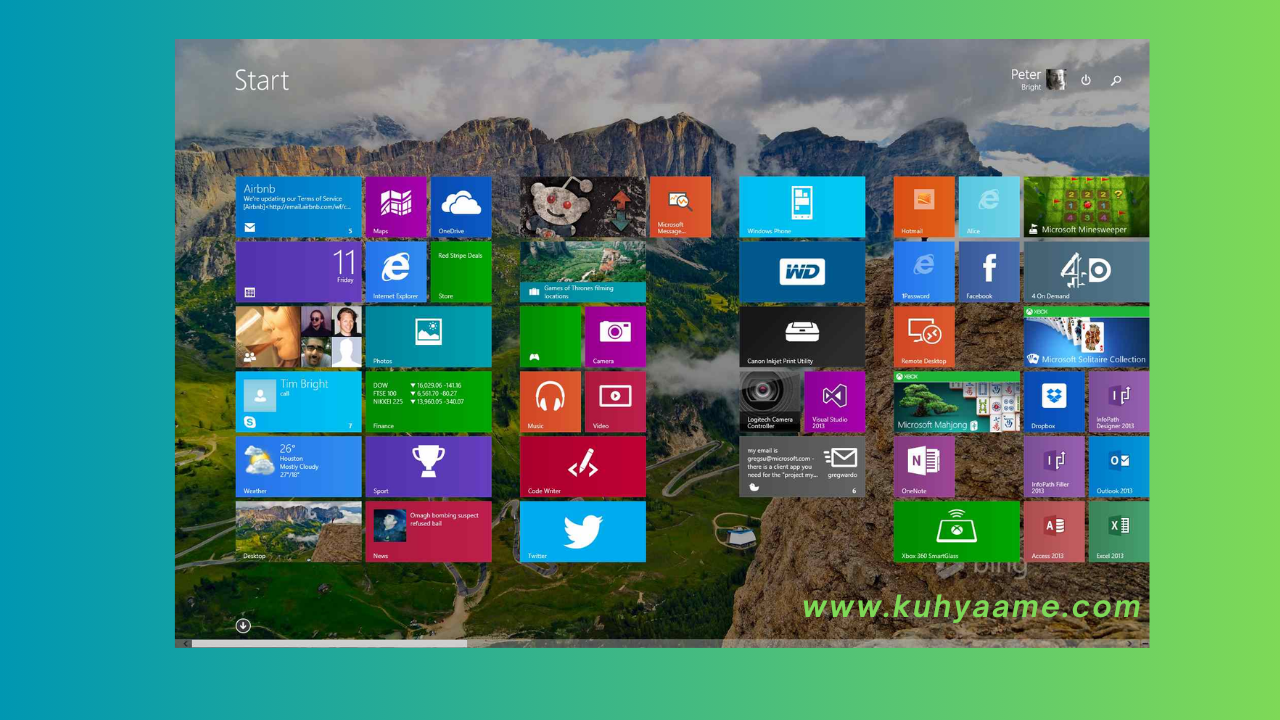Open the Reddit alien tile
Viewport: 1280px width, 720px height.
pyautogui.click(x=583, y=207)
